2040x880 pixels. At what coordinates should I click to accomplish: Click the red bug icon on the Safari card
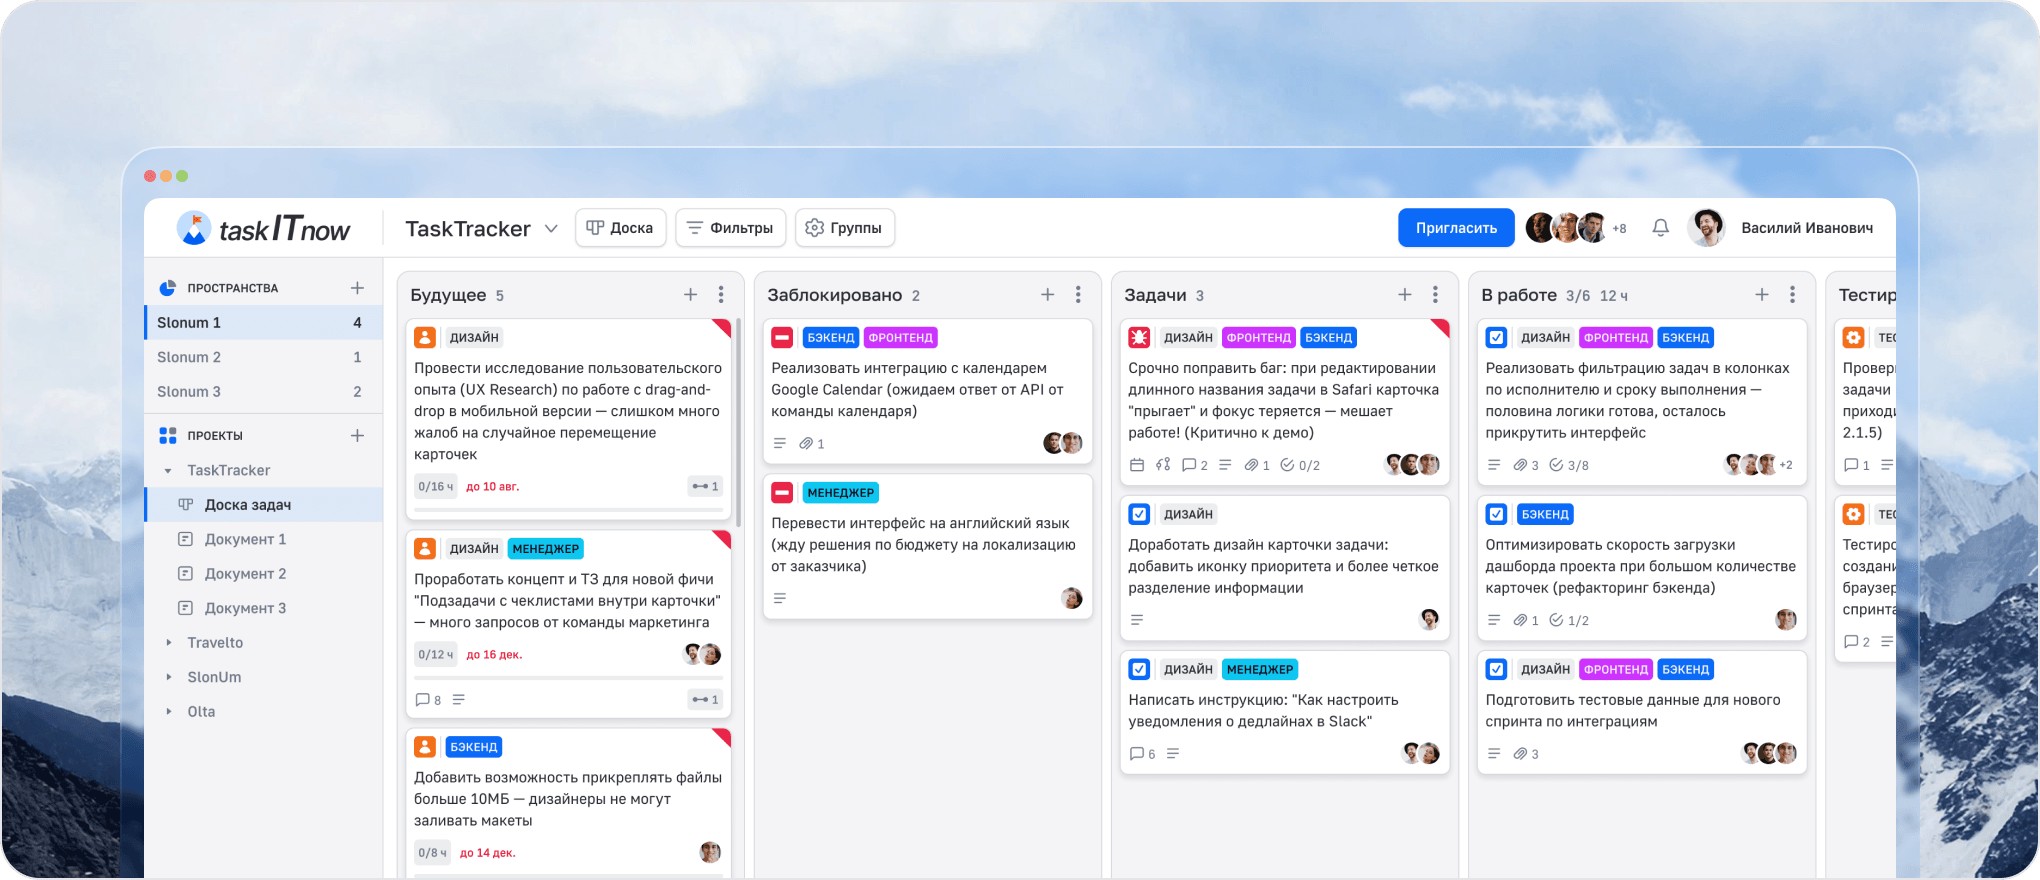pyautogui.click(x=1139, y=338)
